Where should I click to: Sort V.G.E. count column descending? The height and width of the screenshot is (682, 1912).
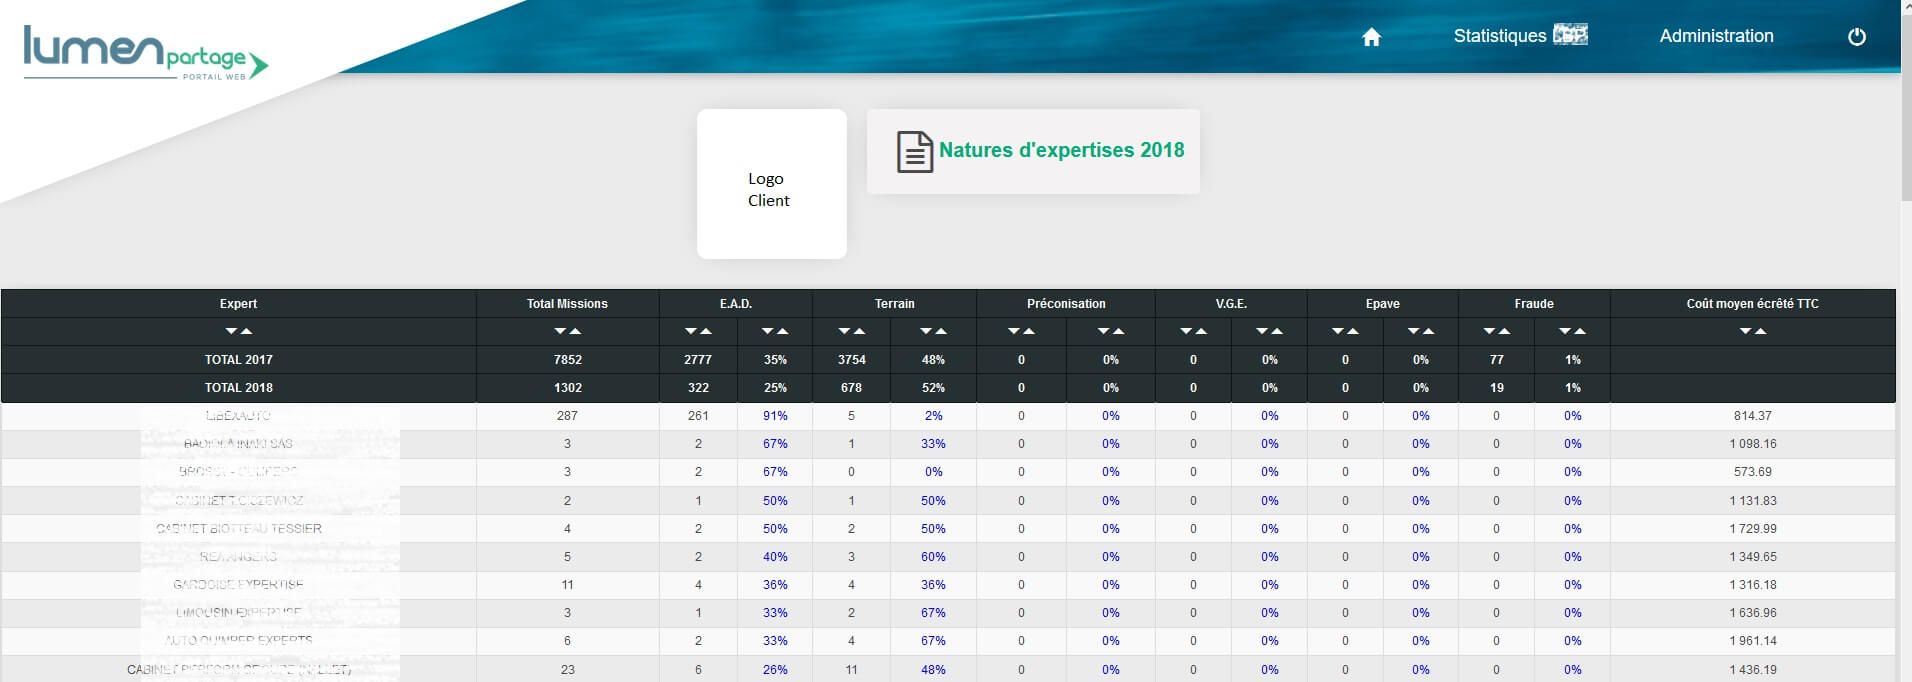click(x=1186, y=331)
